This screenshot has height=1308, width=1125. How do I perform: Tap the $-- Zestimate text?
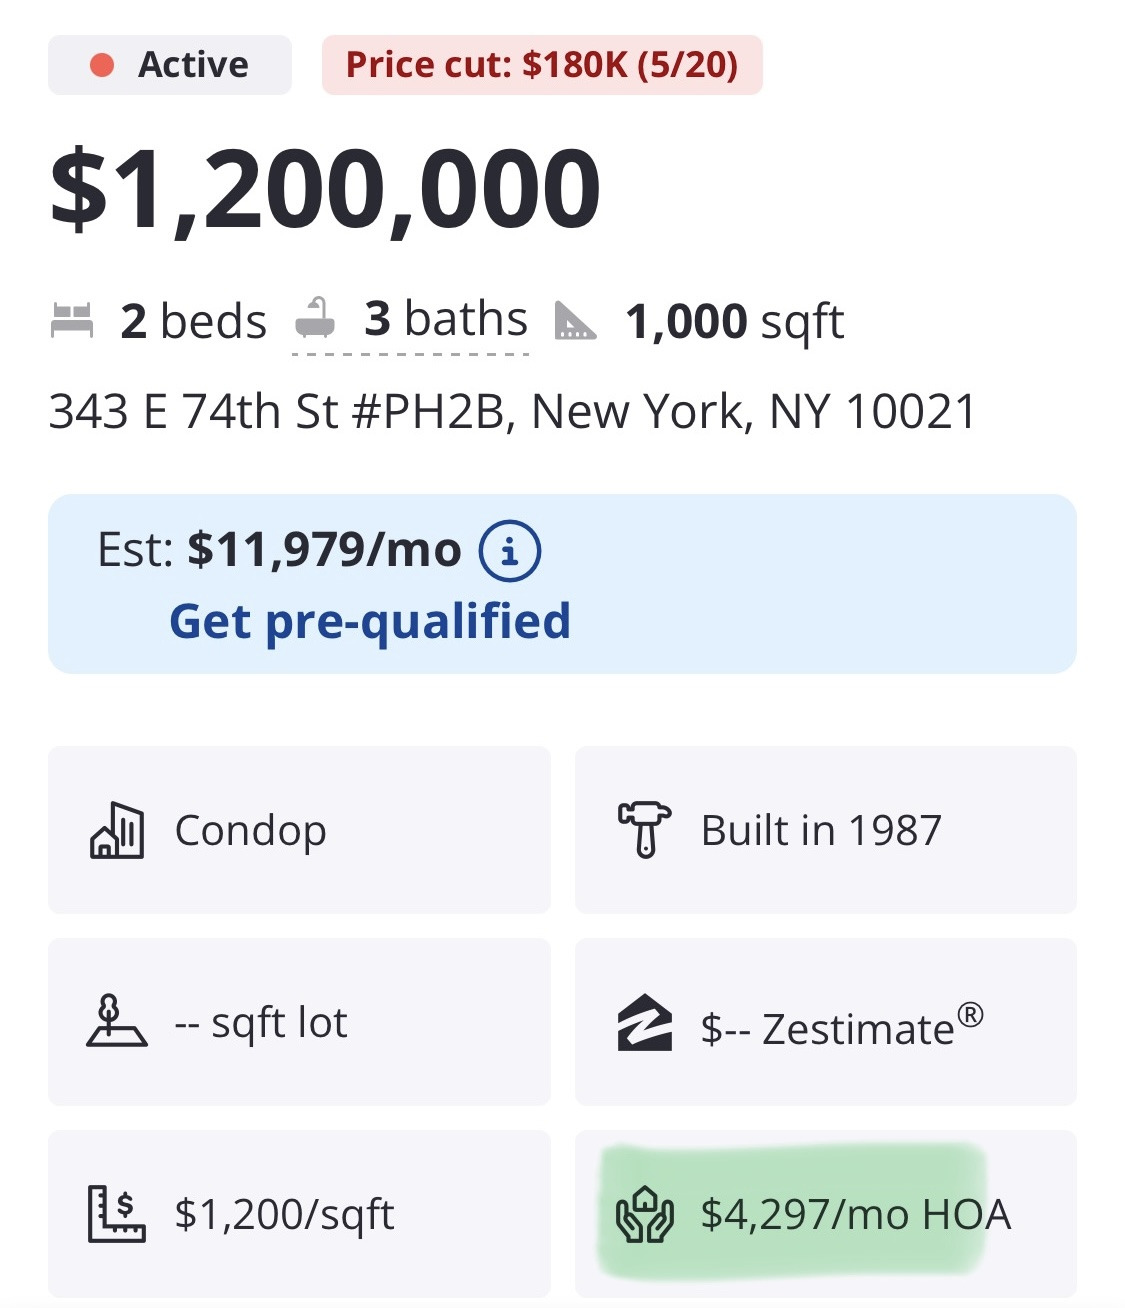coord(842,1028)
